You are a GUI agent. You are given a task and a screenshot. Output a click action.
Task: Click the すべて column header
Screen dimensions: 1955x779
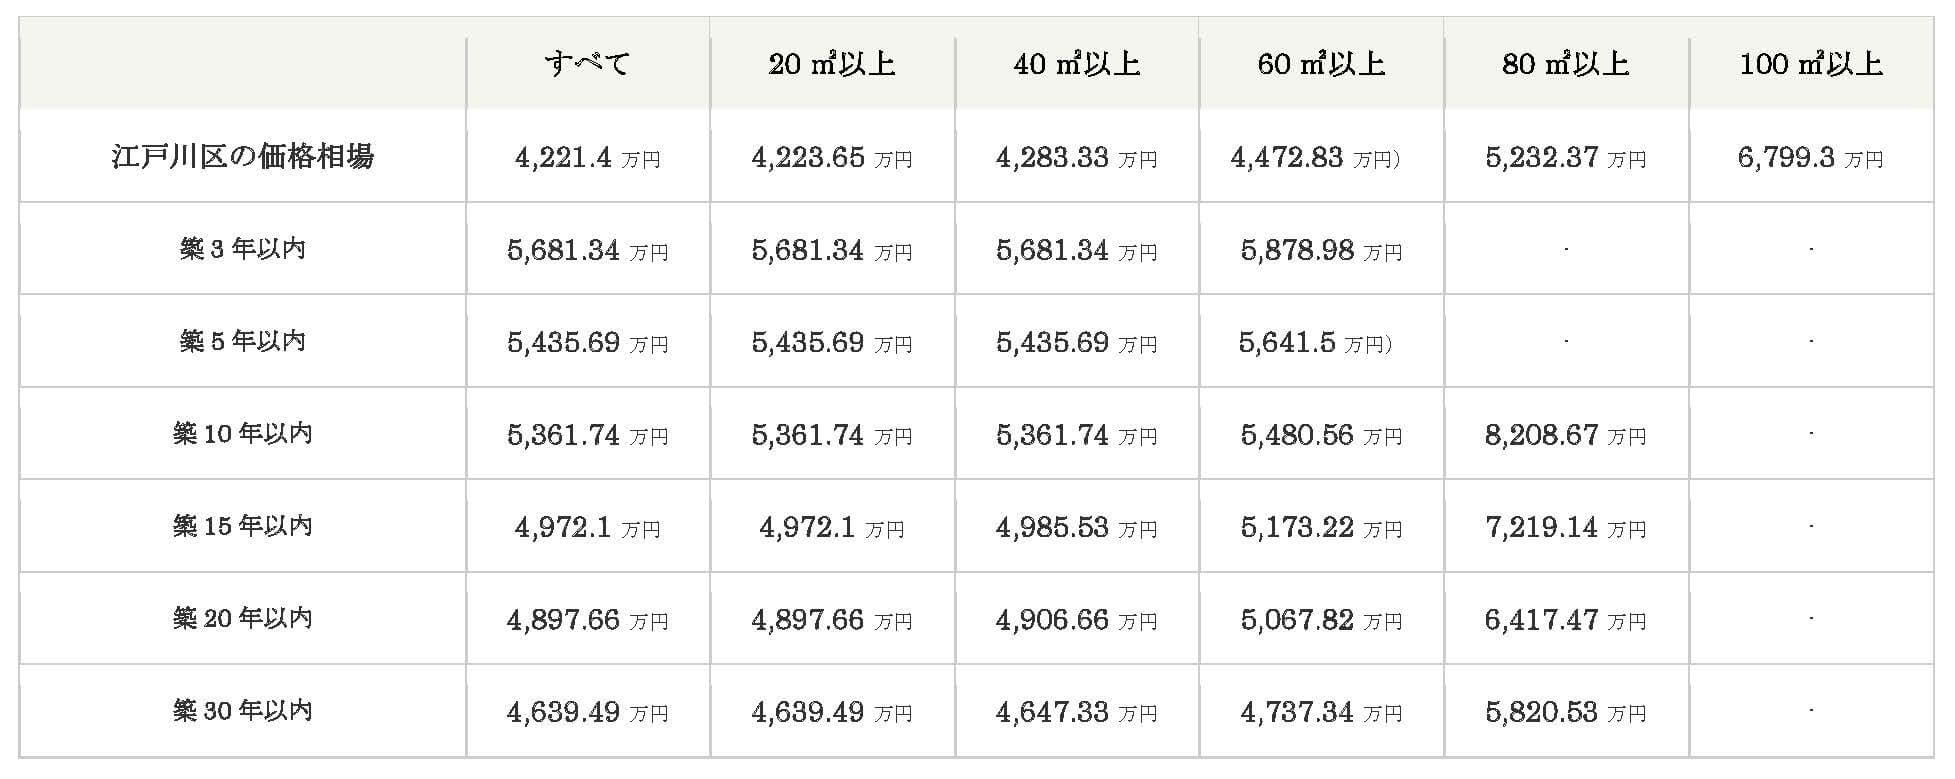(x=588, y=64)
